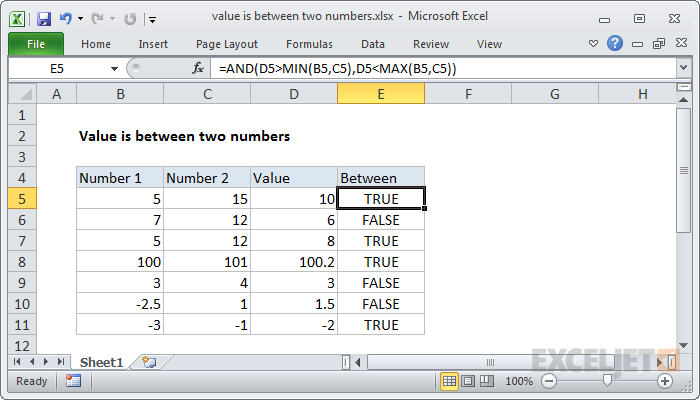The width and height of the screenshot is (700, 400).
Task: Click the Repeat icon in quick access
Action: coord(130,19)
